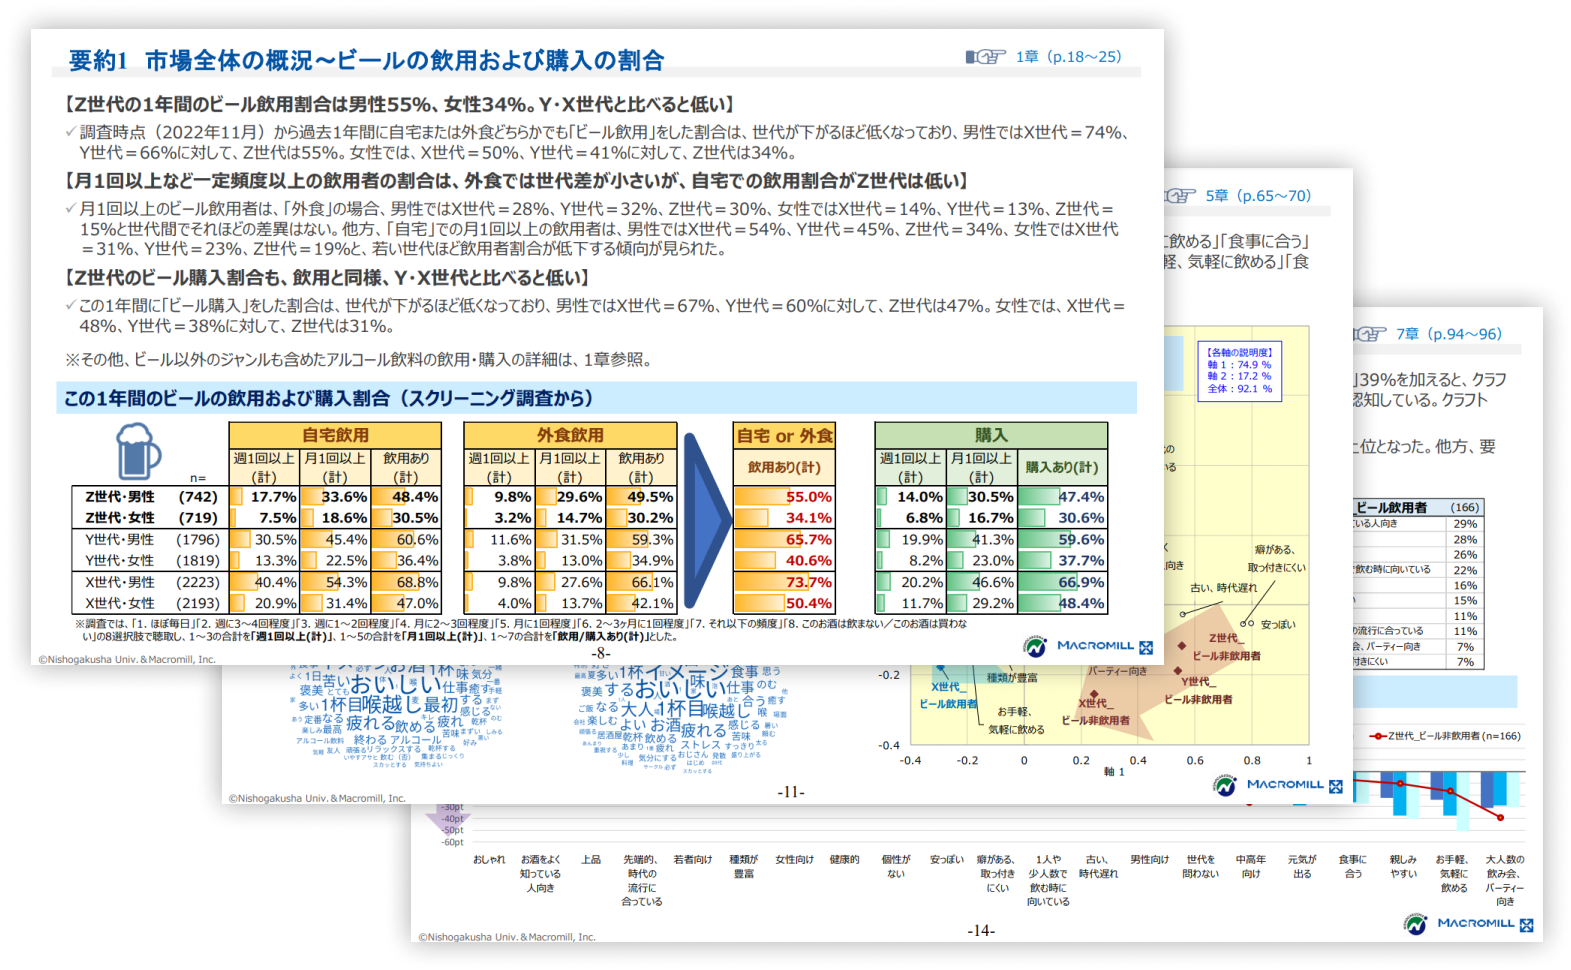This screenshot has height=970, width=1571.
Task: Click the 親しみやすい axis label
Action: (1403, 867)
